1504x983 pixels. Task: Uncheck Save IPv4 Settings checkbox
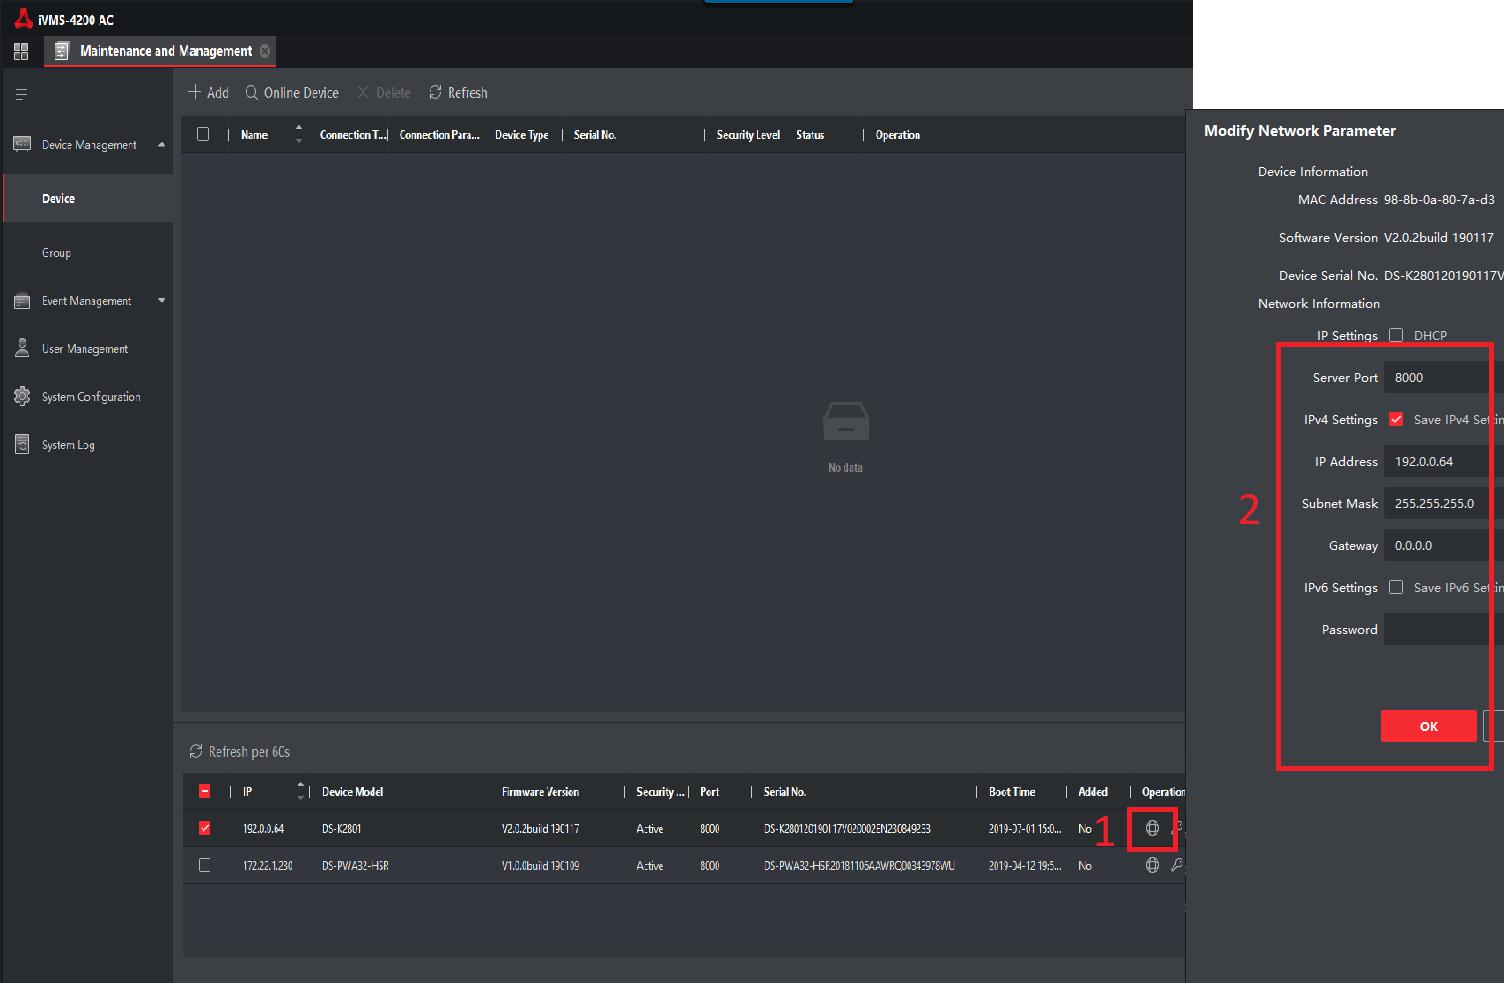point(1396,419)
